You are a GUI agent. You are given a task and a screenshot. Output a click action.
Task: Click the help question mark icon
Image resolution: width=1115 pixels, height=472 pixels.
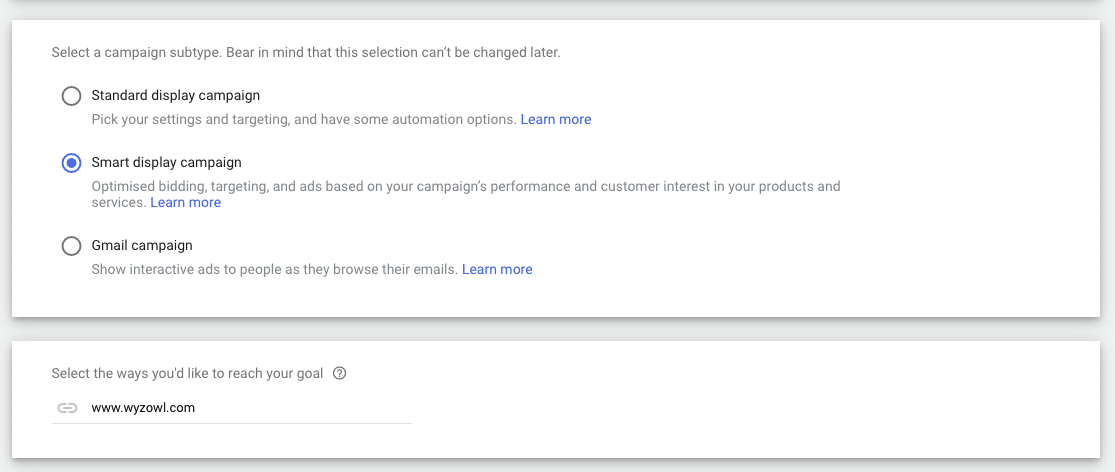coord(339,373)
